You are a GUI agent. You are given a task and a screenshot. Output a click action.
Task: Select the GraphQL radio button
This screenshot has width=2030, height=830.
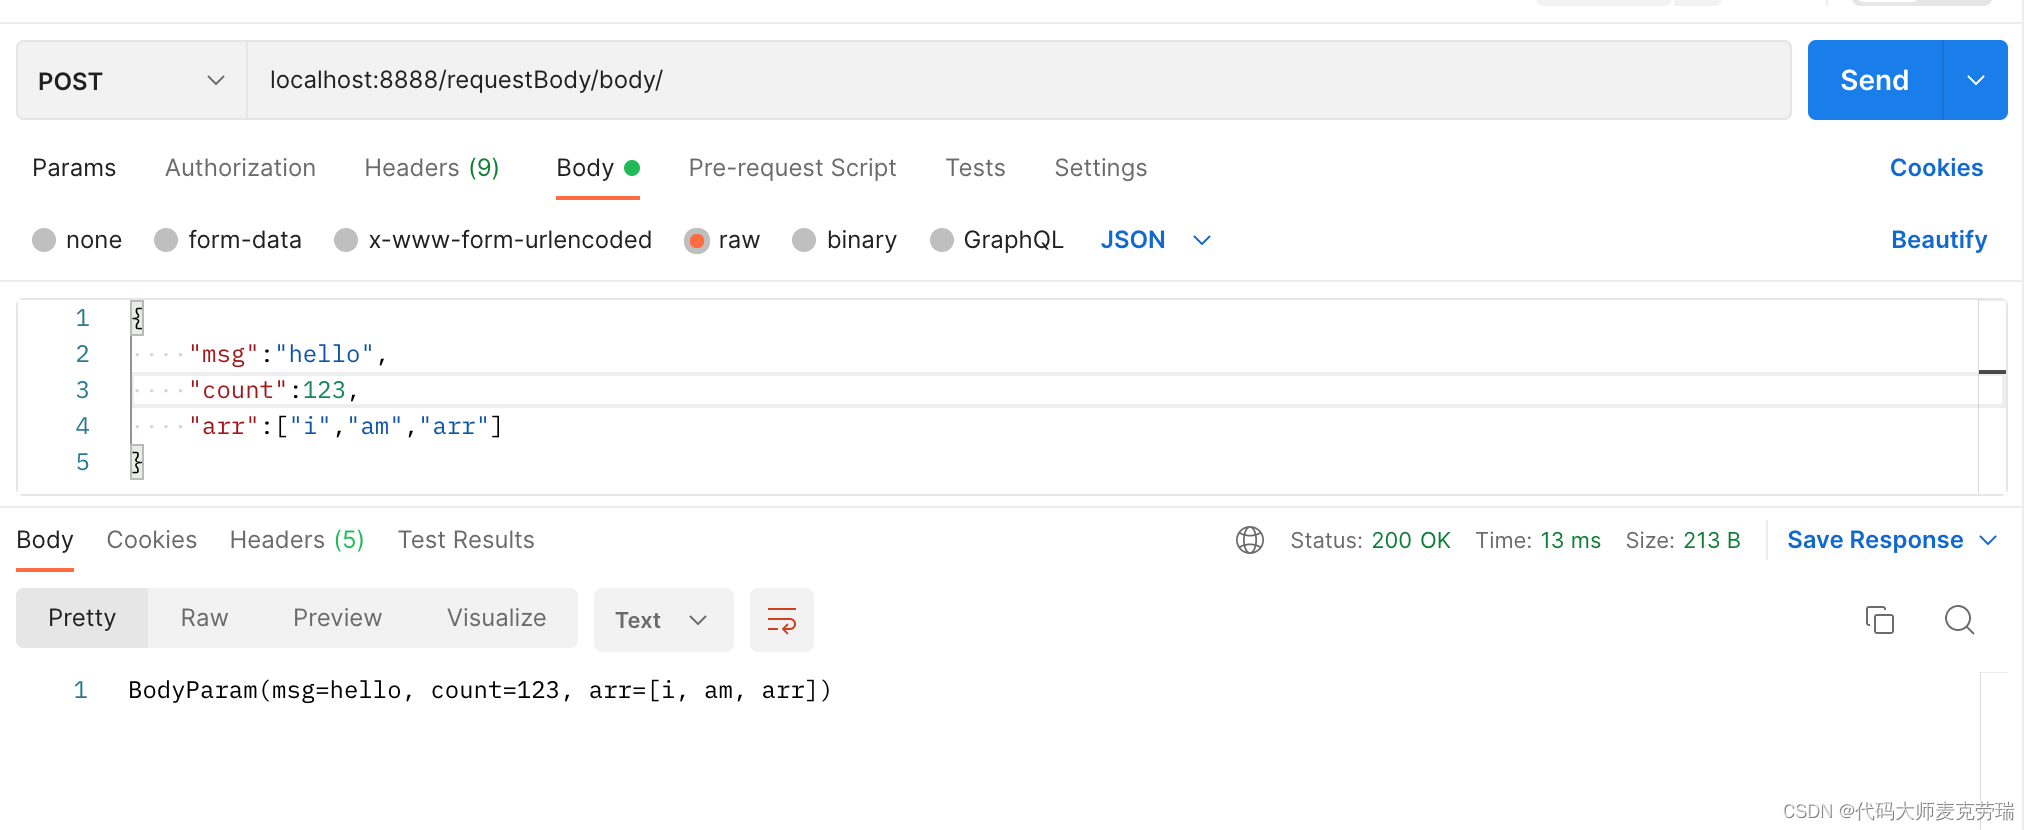tap(942, 240)
